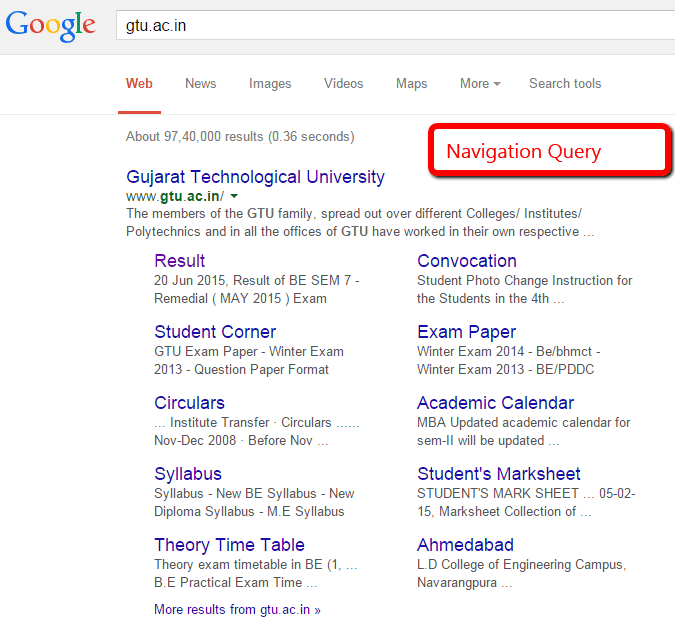Click the Google logo
Screen dimensions: 675x619
coord(50,26)
